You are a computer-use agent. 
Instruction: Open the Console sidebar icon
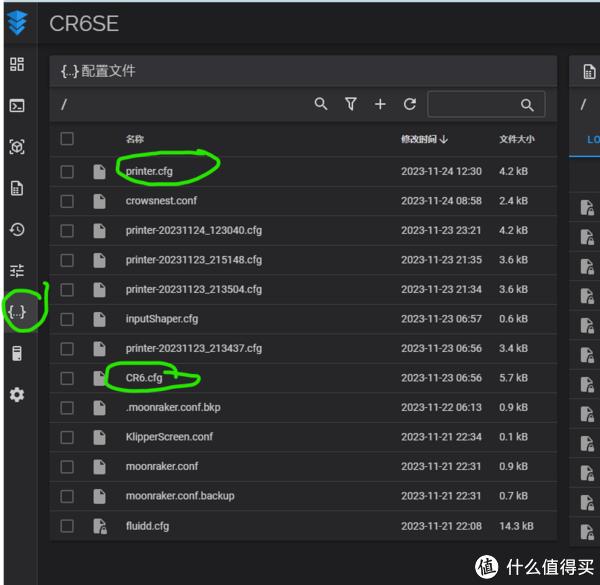coord(17,106)
